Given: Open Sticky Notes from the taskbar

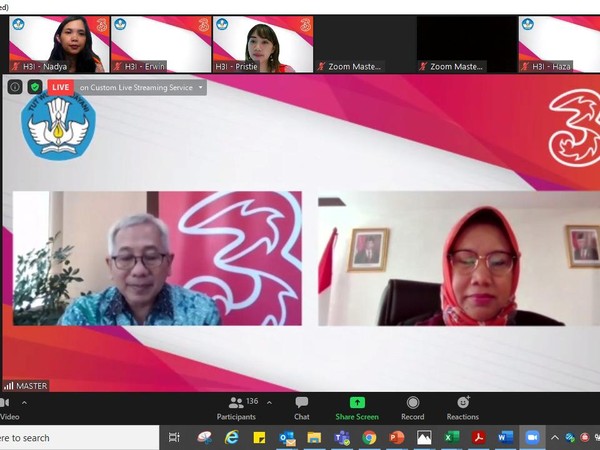Looking at the screenshot, I should coord(259,437).
